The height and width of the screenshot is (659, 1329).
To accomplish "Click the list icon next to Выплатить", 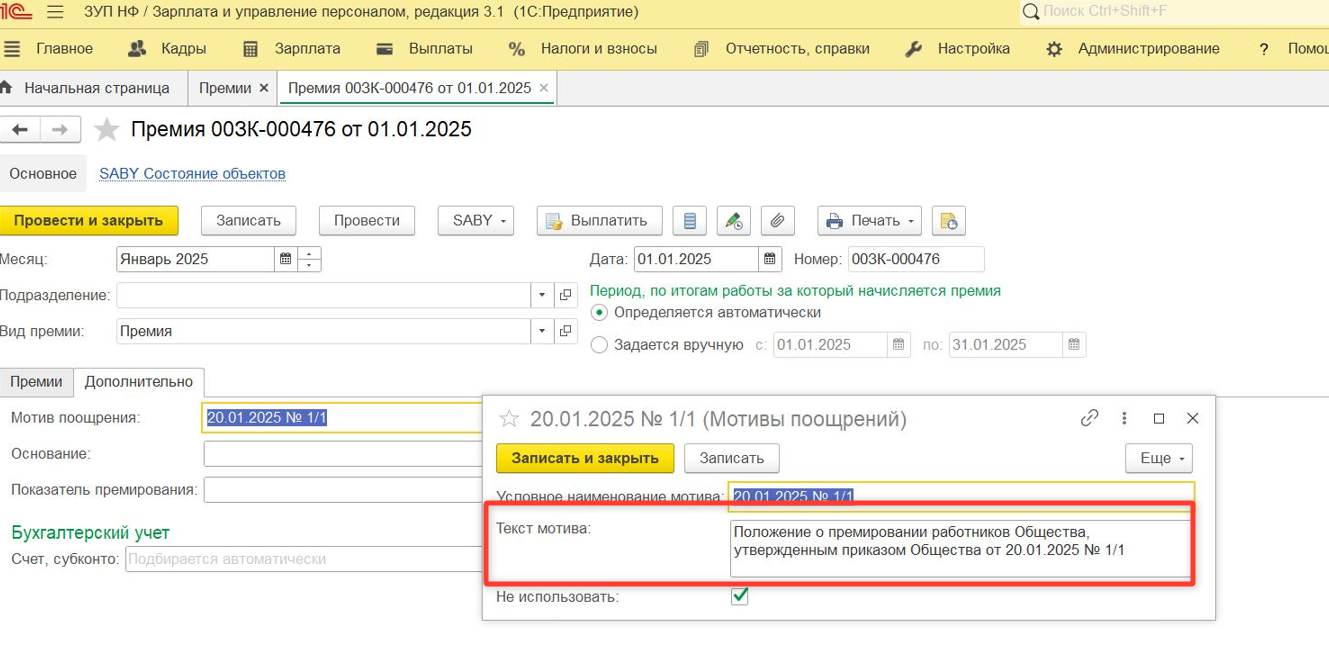I will [689, 221].
